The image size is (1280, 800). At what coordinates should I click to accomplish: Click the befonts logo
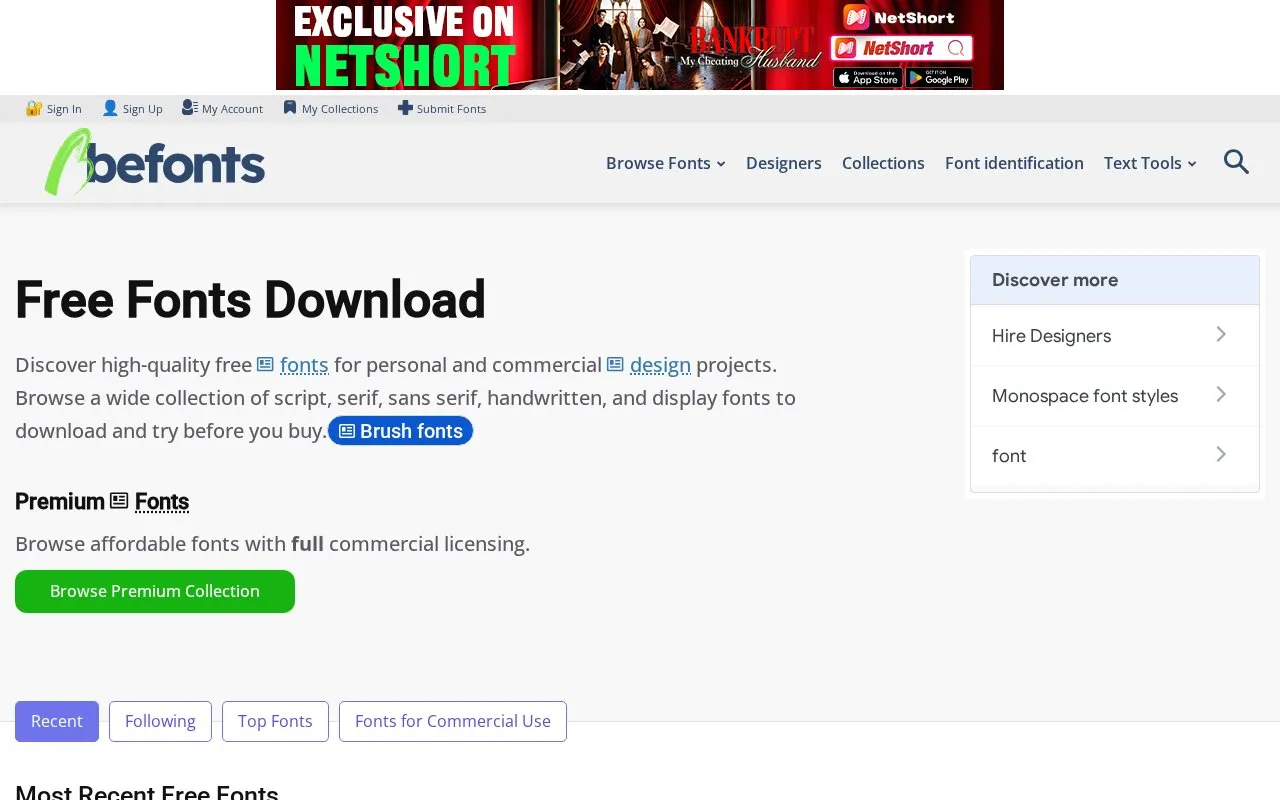click(155, 162)
